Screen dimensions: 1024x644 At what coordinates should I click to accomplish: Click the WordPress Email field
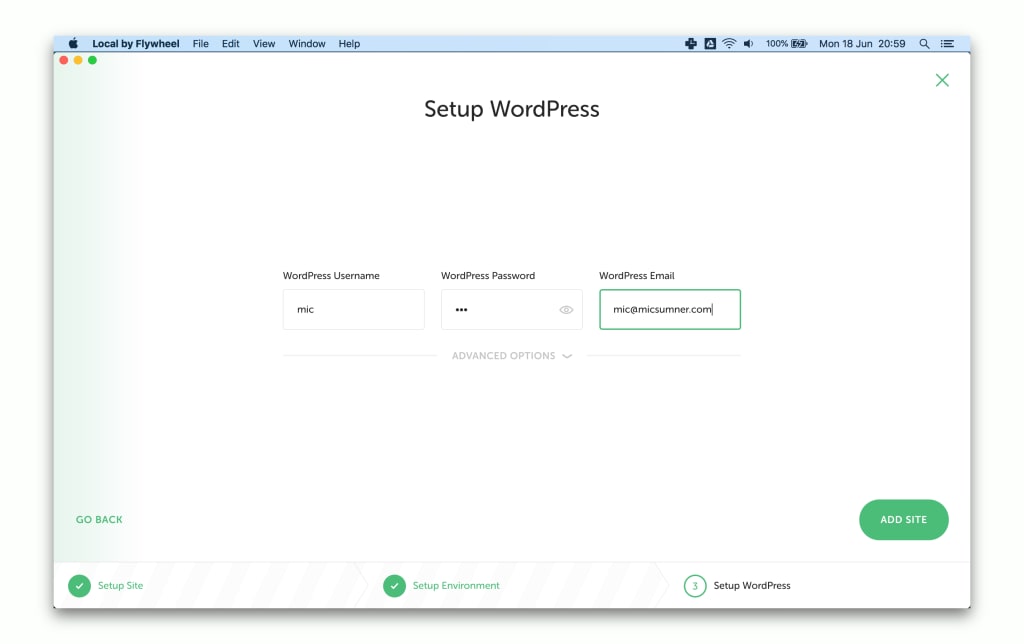[x=670, y=310]
